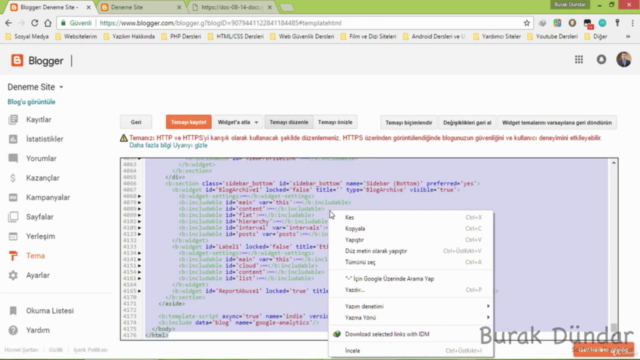This screenshot has height=360, width=640.
Task: Open the PHP Dersleri bookmark folder
Action: click(x=181, y=36)
